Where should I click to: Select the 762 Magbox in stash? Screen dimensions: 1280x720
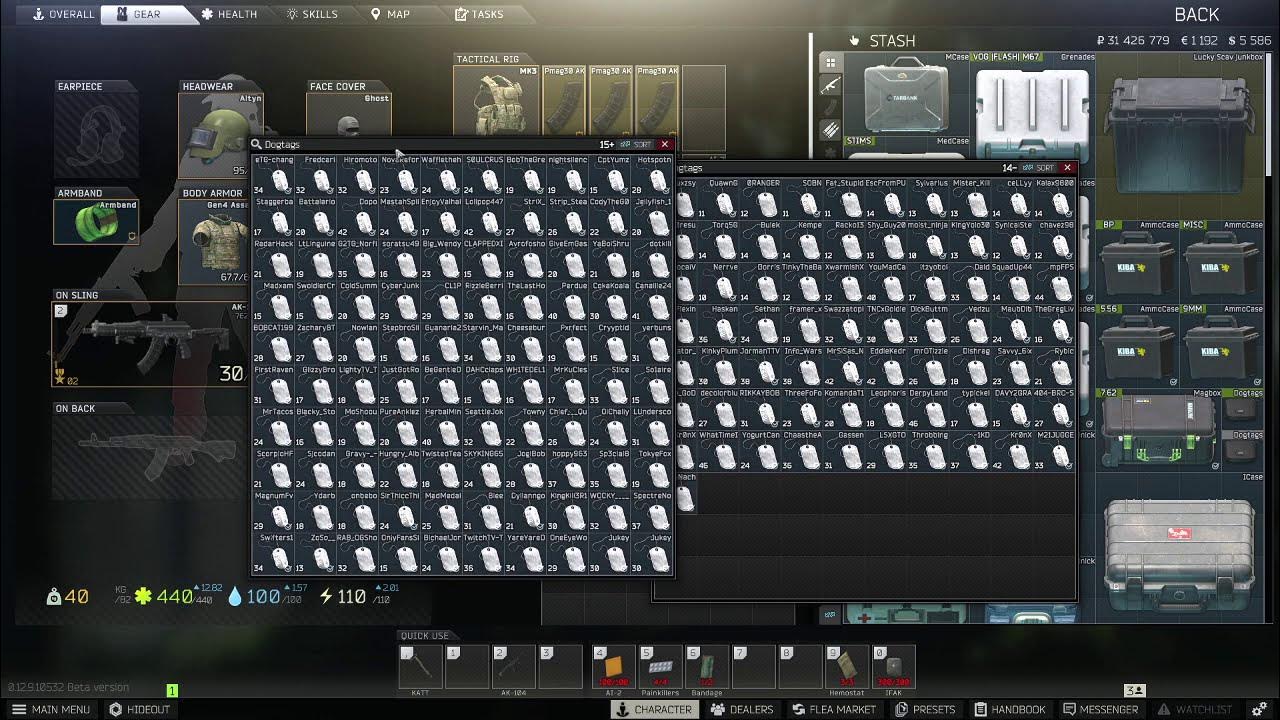click(x=1159, y=430)
